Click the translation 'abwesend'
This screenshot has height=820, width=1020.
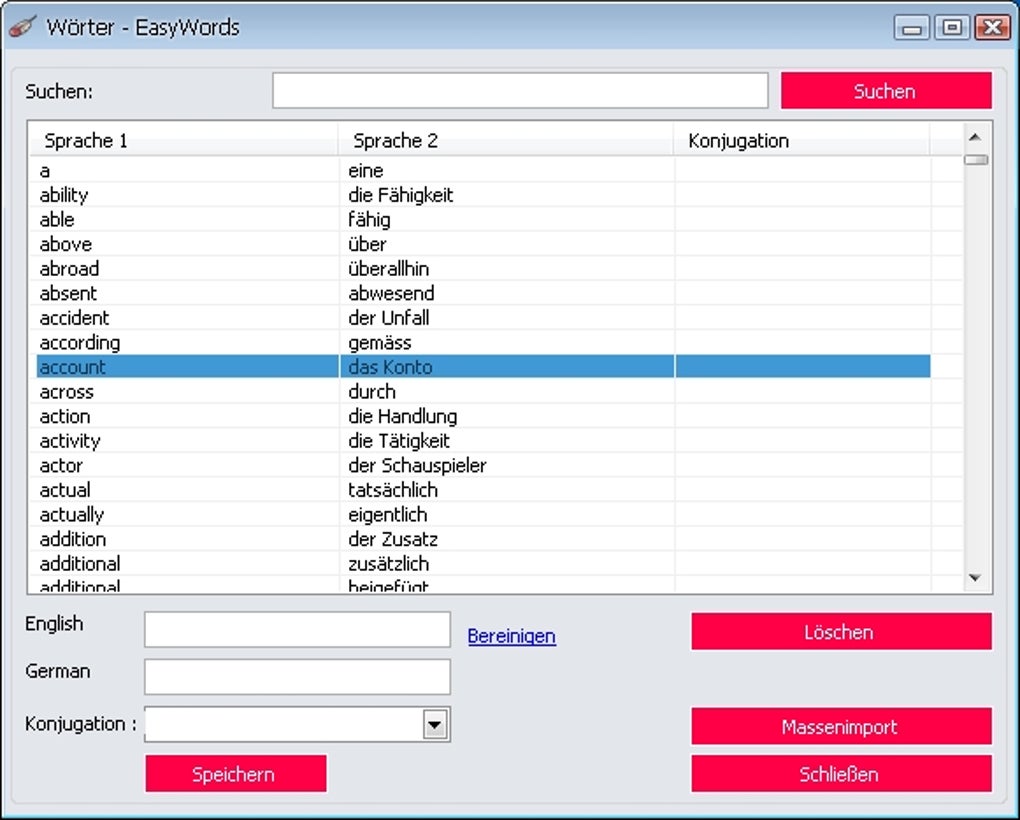[391, 293]
